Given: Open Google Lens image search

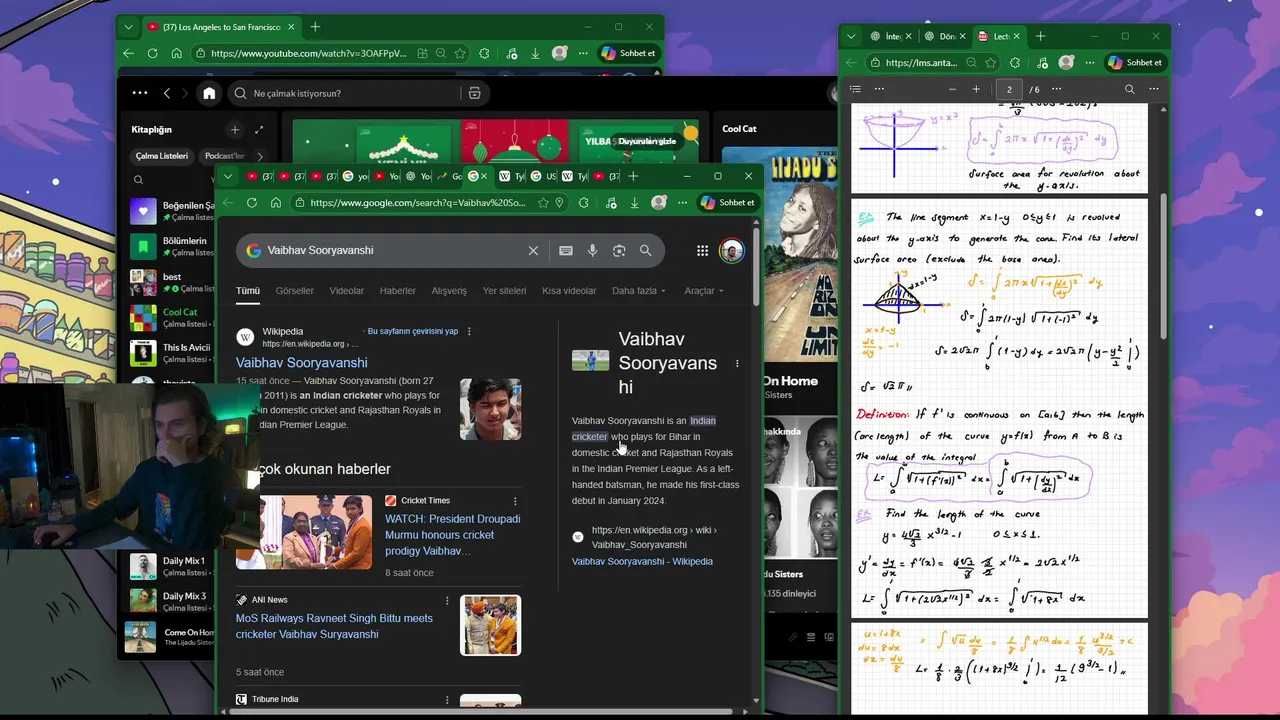Looking at the screenshot, I should (x=619, y=251).
